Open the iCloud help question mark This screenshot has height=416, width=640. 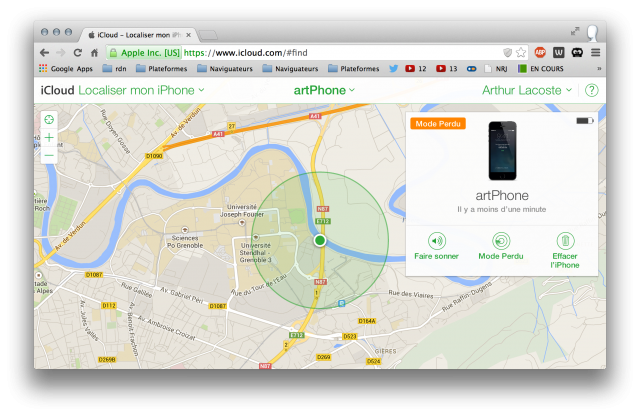[x=591, y=90]
